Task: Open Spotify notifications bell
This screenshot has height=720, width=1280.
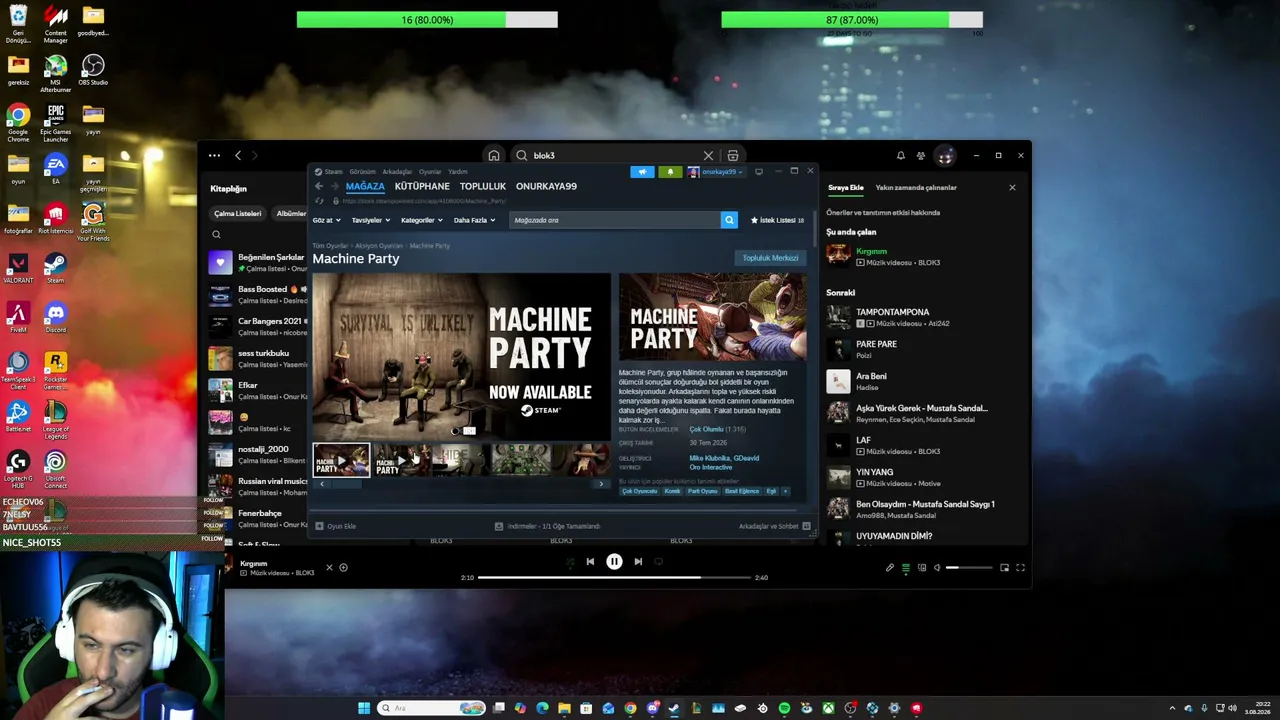Action: point(900,155)
